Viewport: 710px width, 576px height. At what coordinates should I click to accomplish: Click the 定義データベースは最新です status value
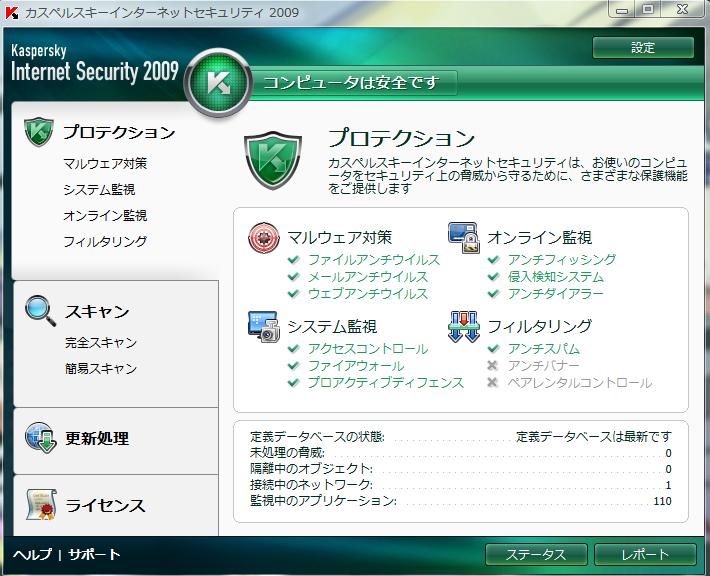click(594, 437)
